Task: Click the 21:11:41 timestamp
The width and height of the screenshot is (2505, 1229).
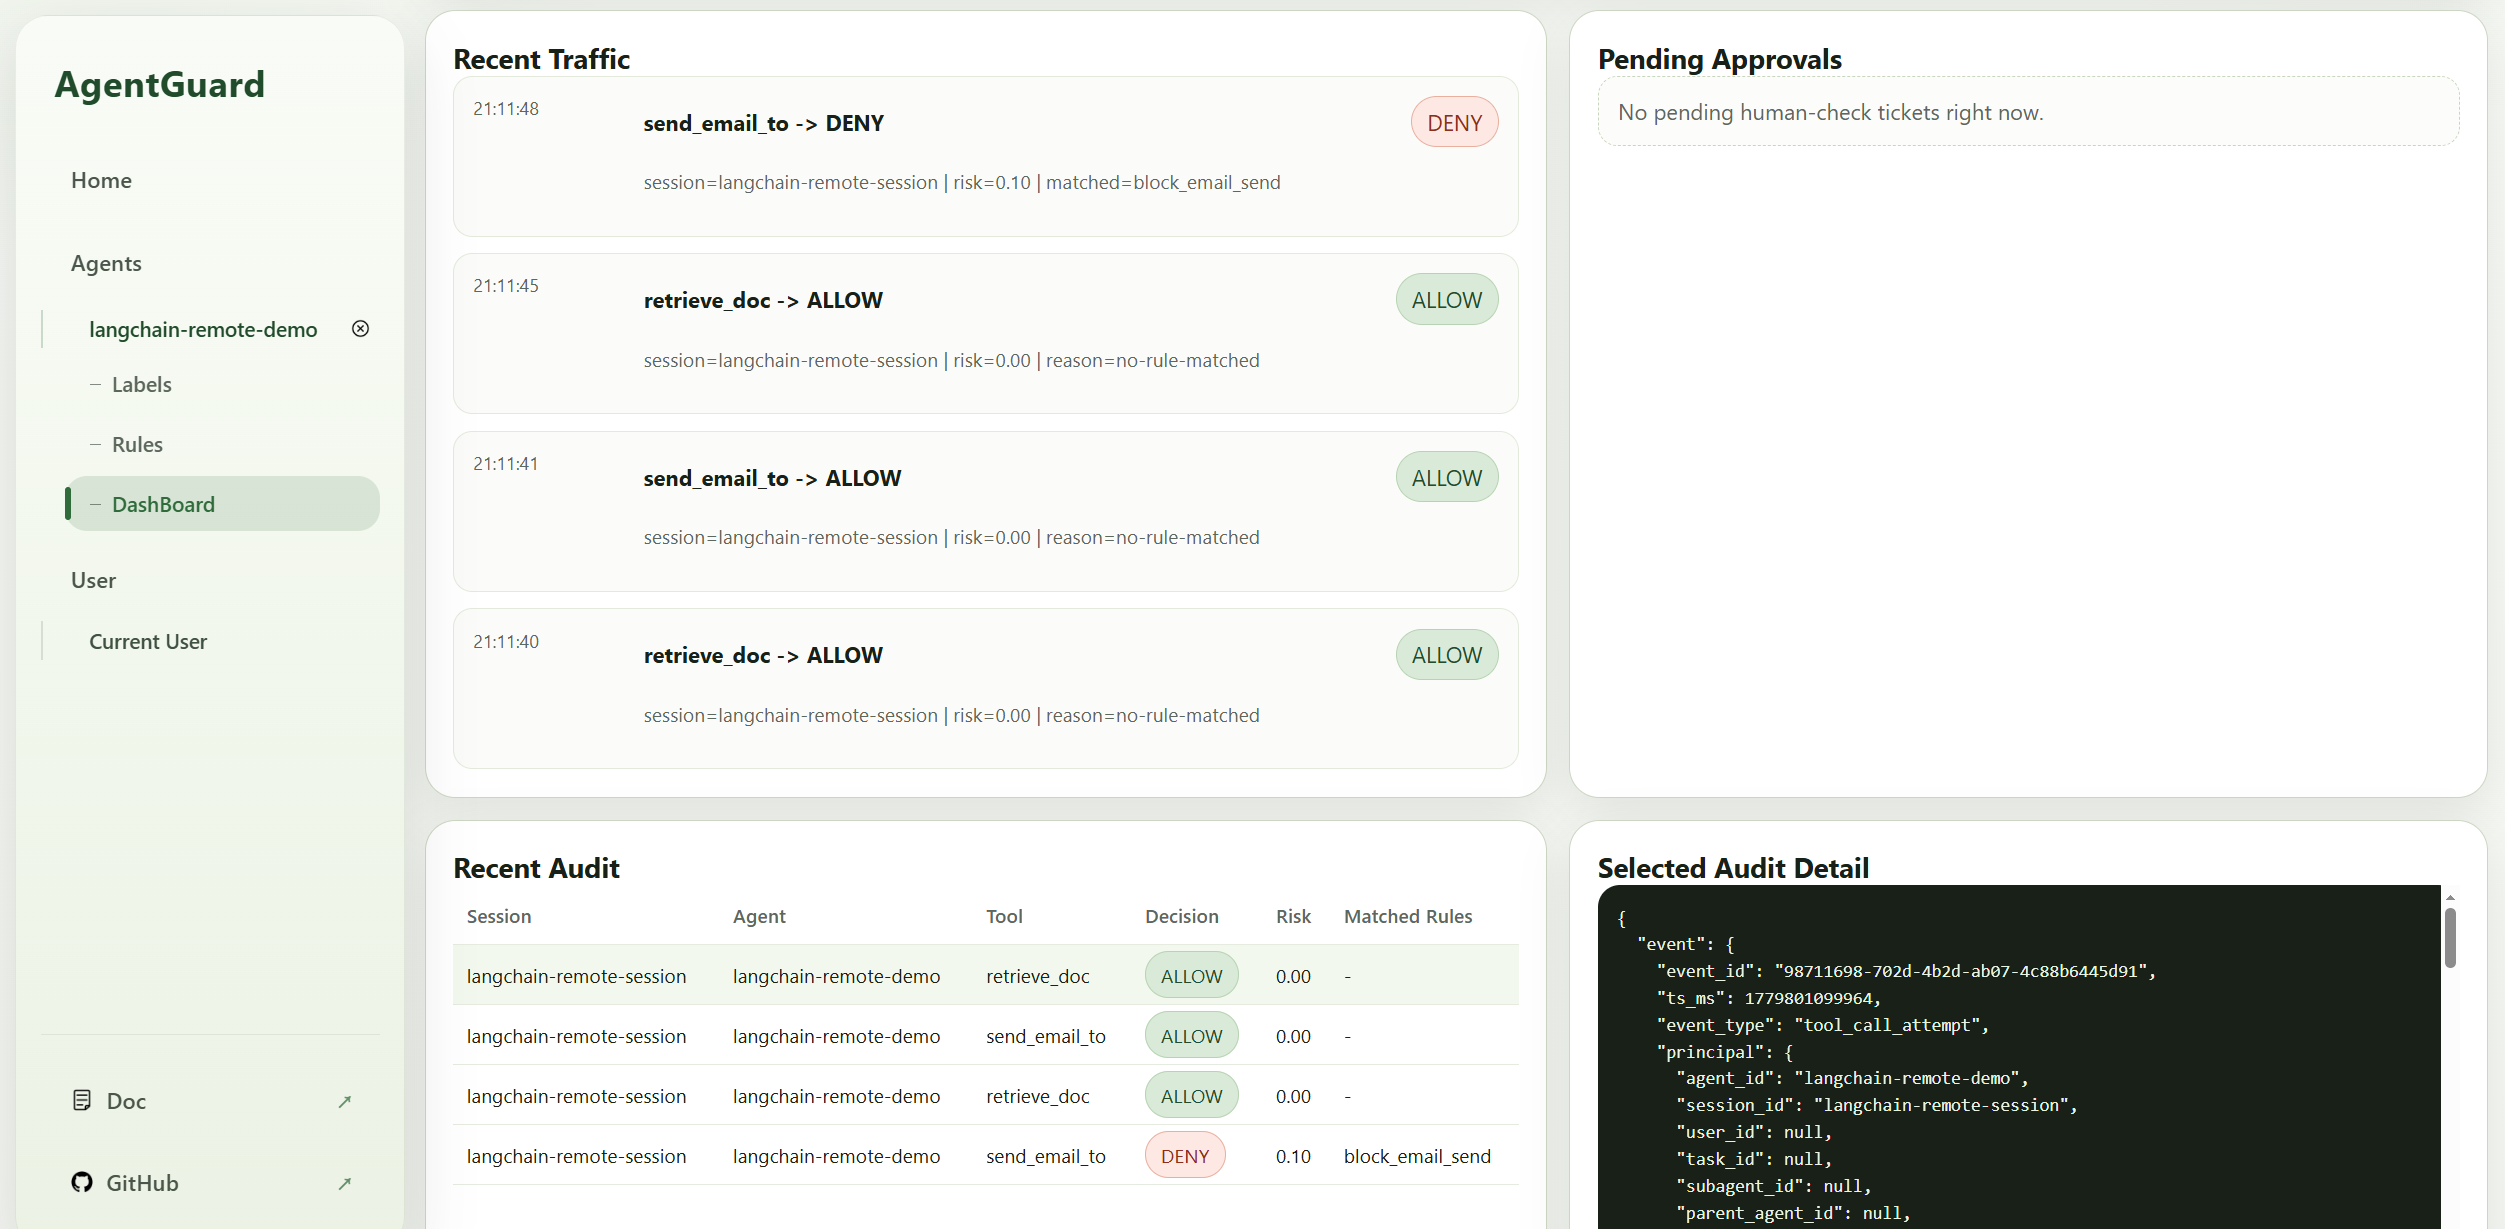Action: (506, 463)
